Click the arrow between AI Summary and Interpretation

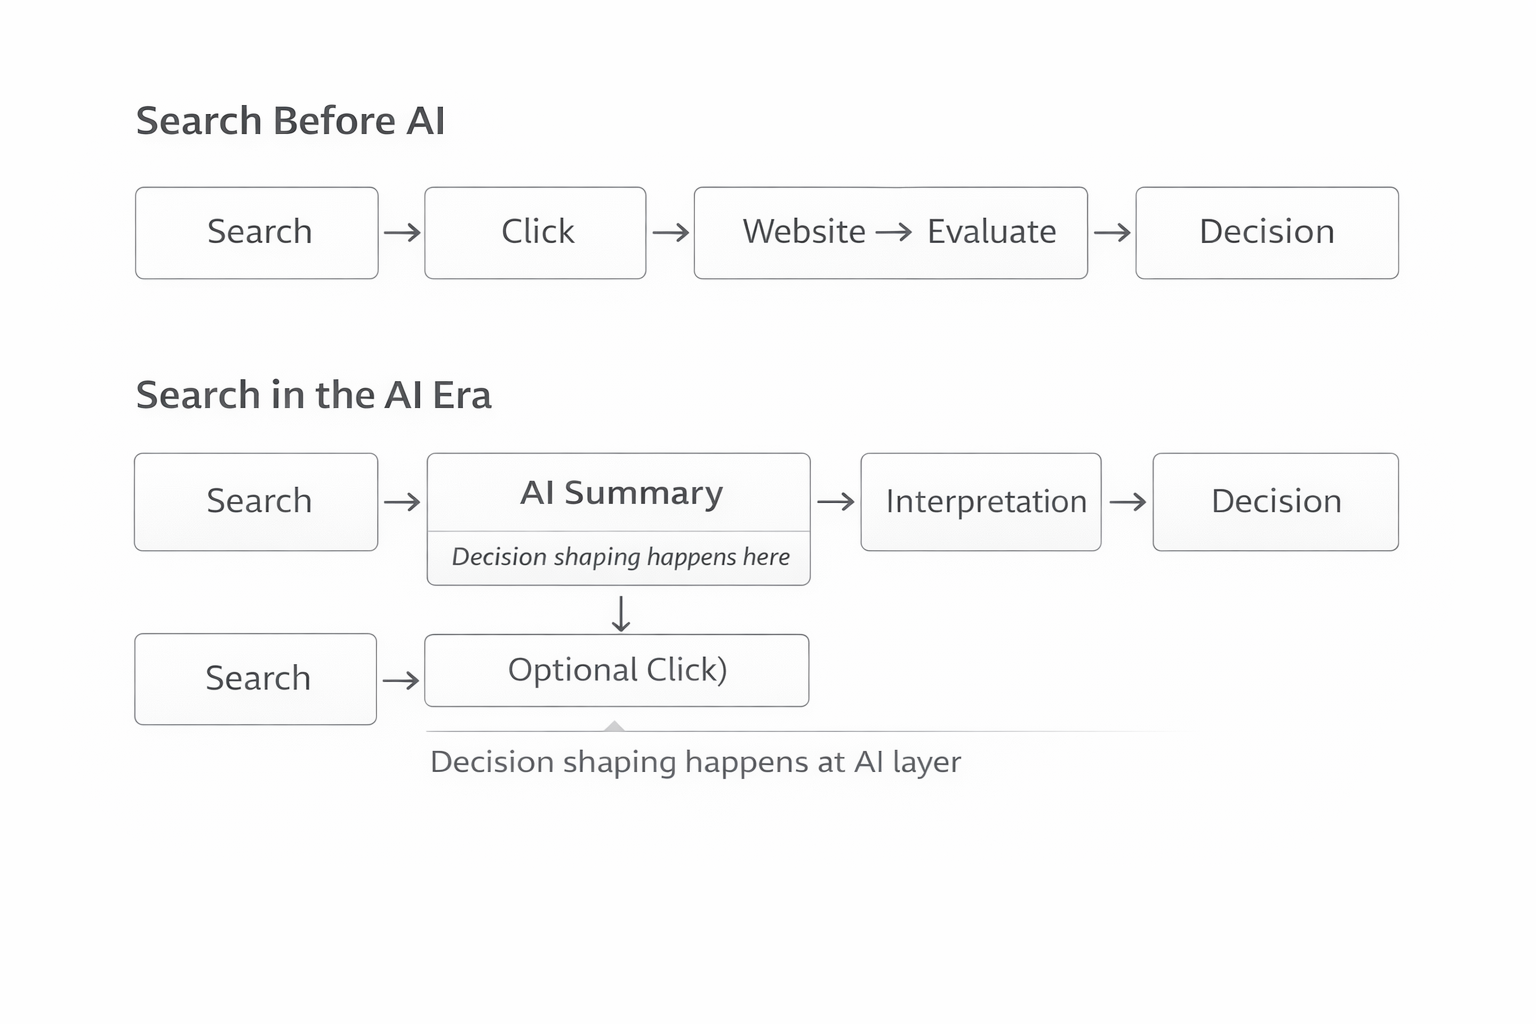(x=836, y=502)
